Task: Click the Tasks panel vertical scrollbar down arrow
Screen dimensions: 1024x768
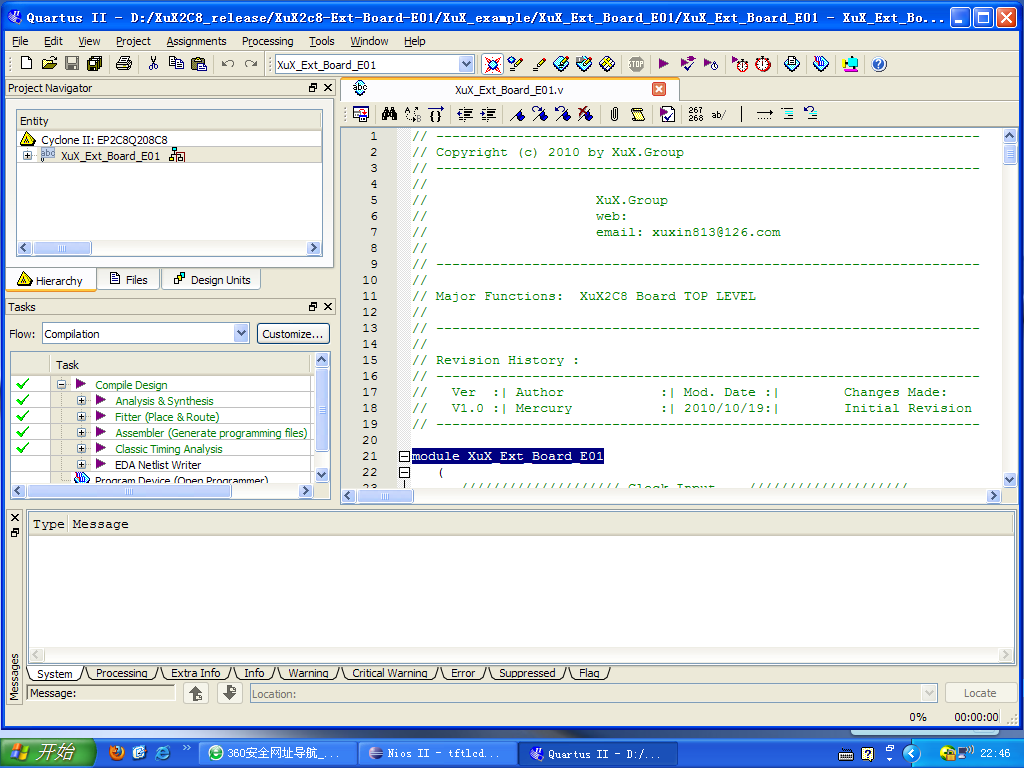Action: 321,475
